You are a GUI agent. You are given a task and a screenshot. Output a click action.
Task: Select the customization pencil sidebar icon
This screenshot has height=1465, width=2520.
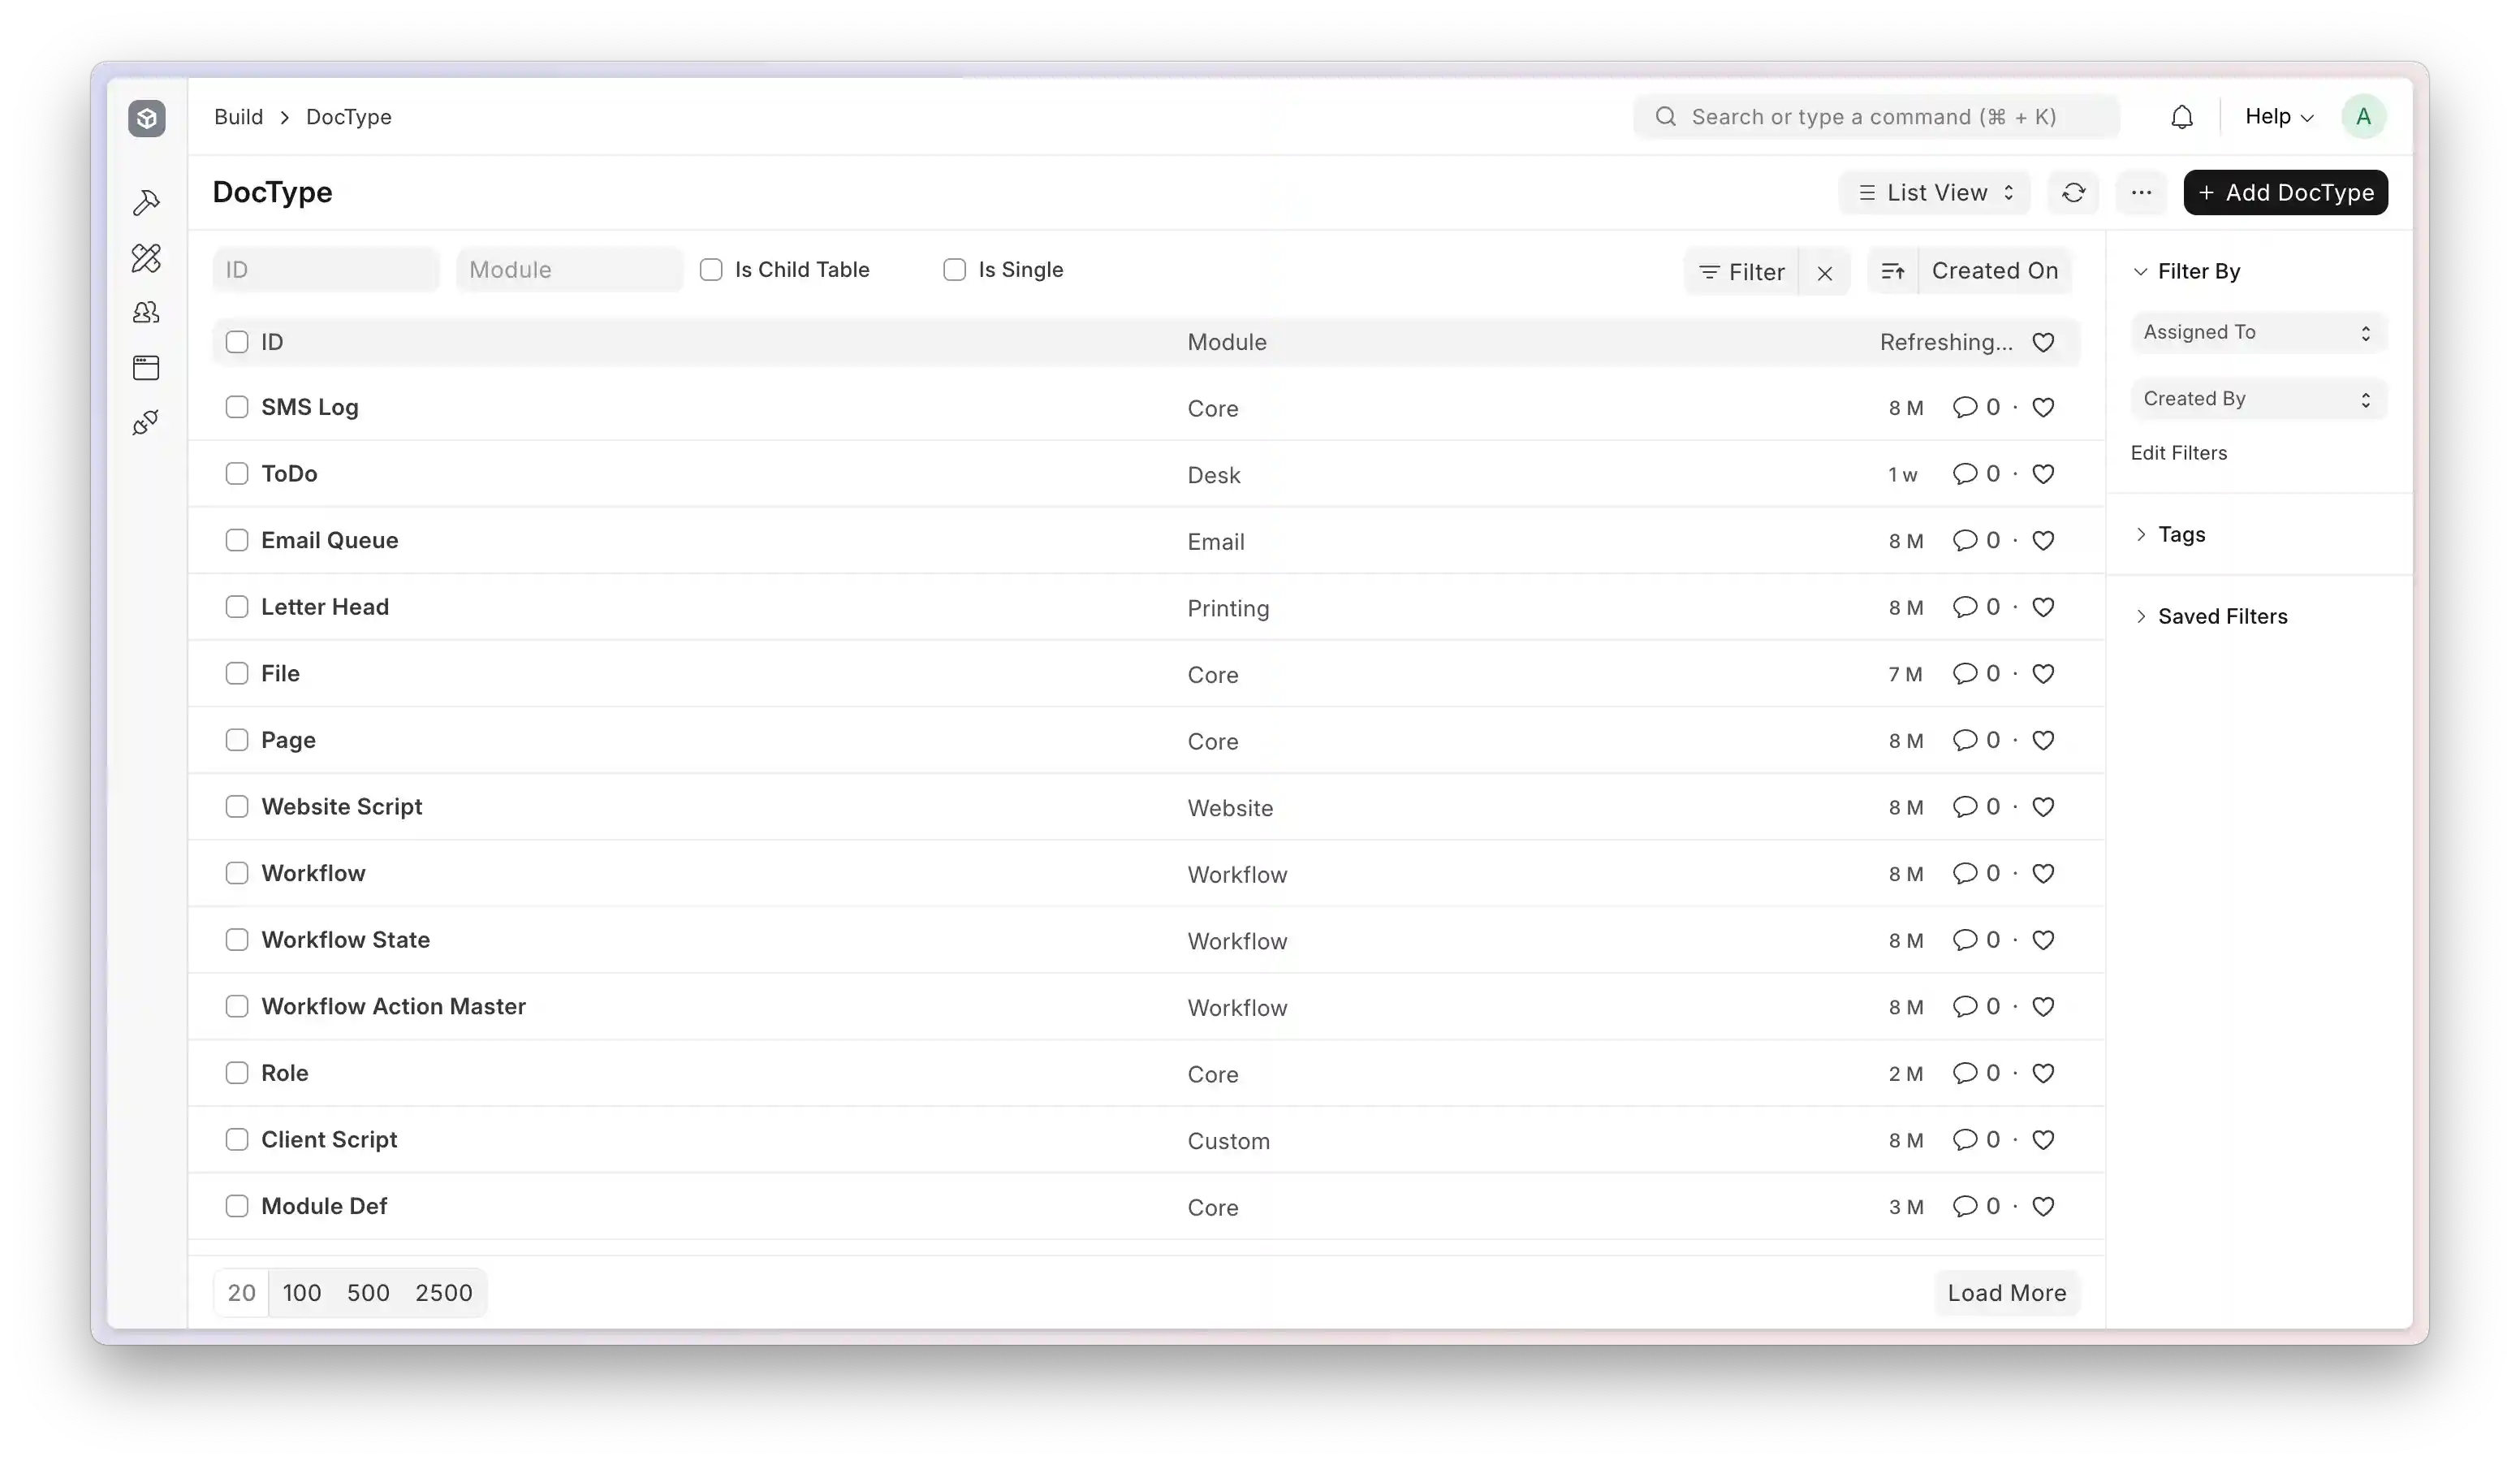[x=147, y=259]
